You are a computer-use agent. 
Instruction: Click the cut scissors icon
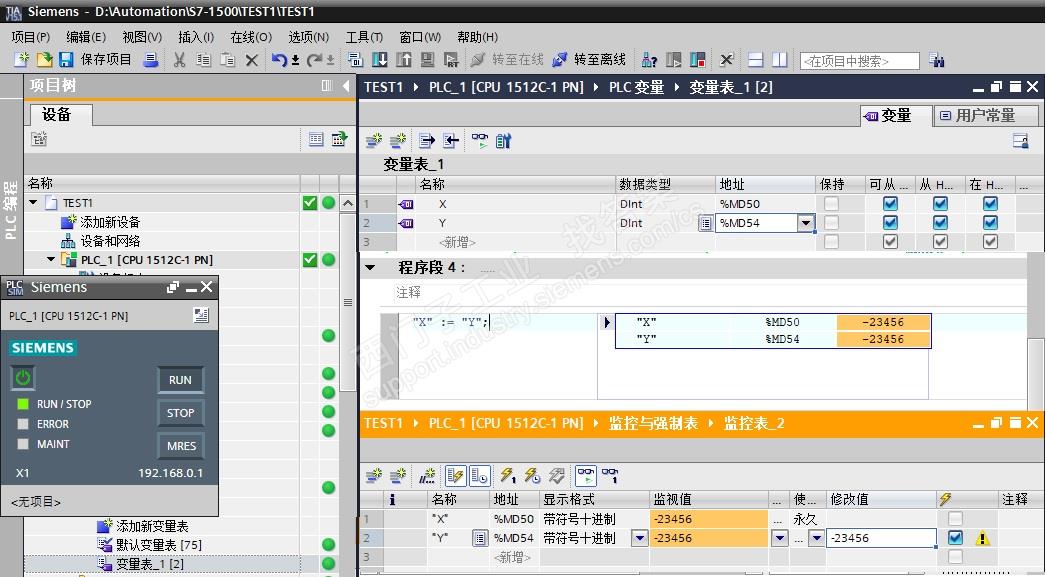point(179,60)
